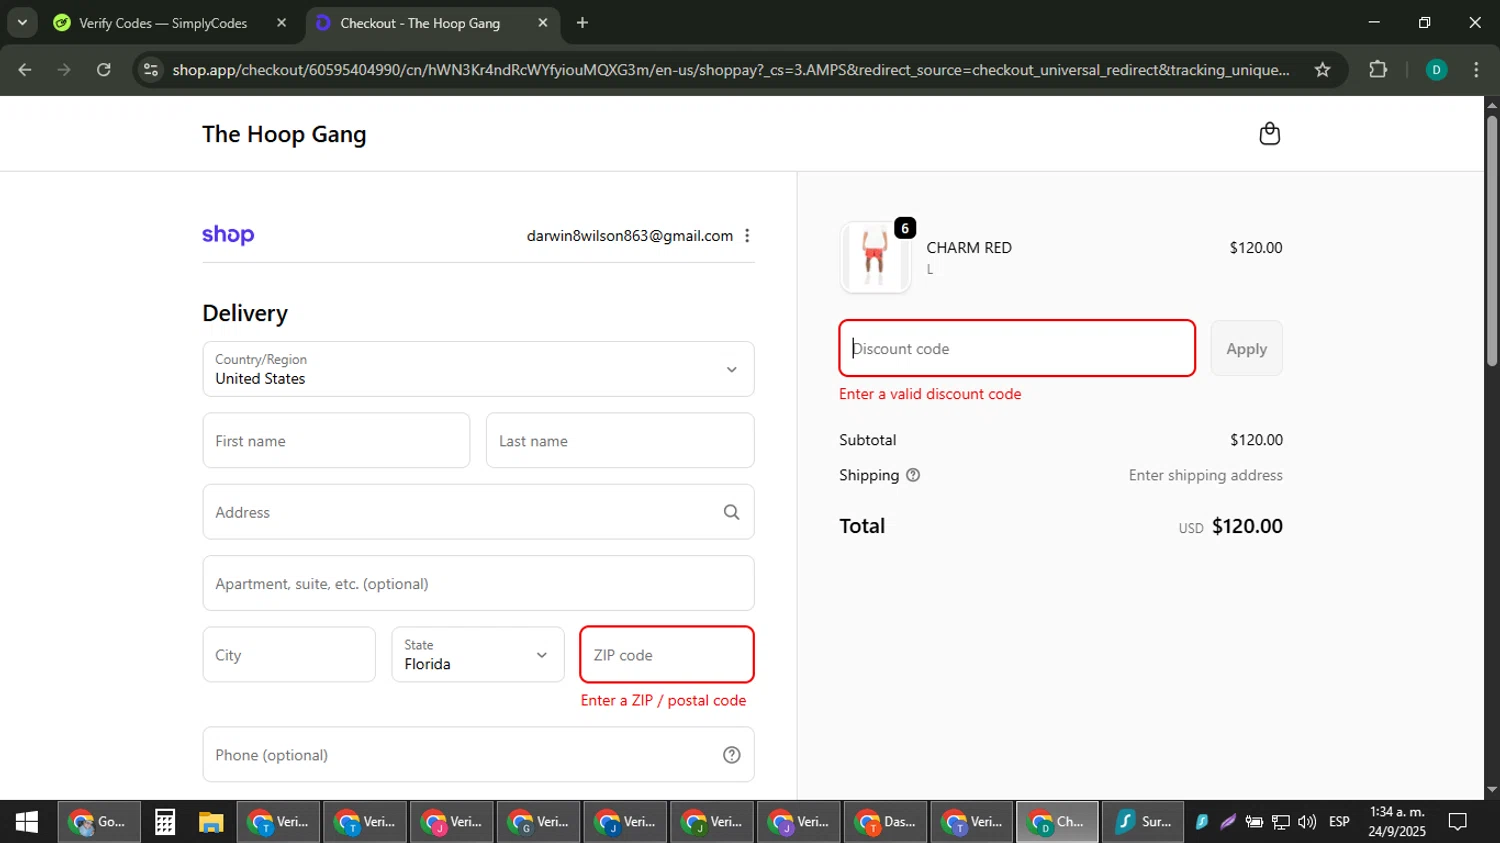Open the State dropdown showing Florida

(x=478, y=655)
